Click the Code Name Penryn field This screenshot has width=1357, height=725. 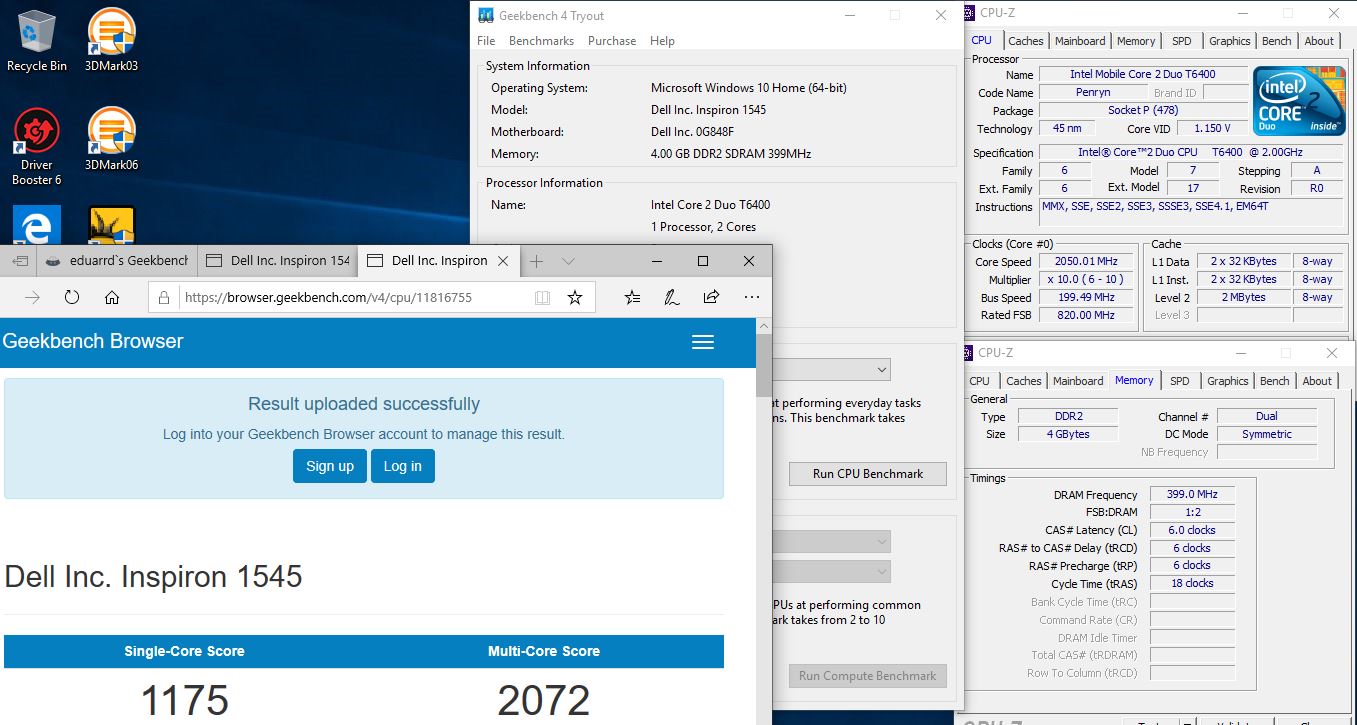[1093, 92]
